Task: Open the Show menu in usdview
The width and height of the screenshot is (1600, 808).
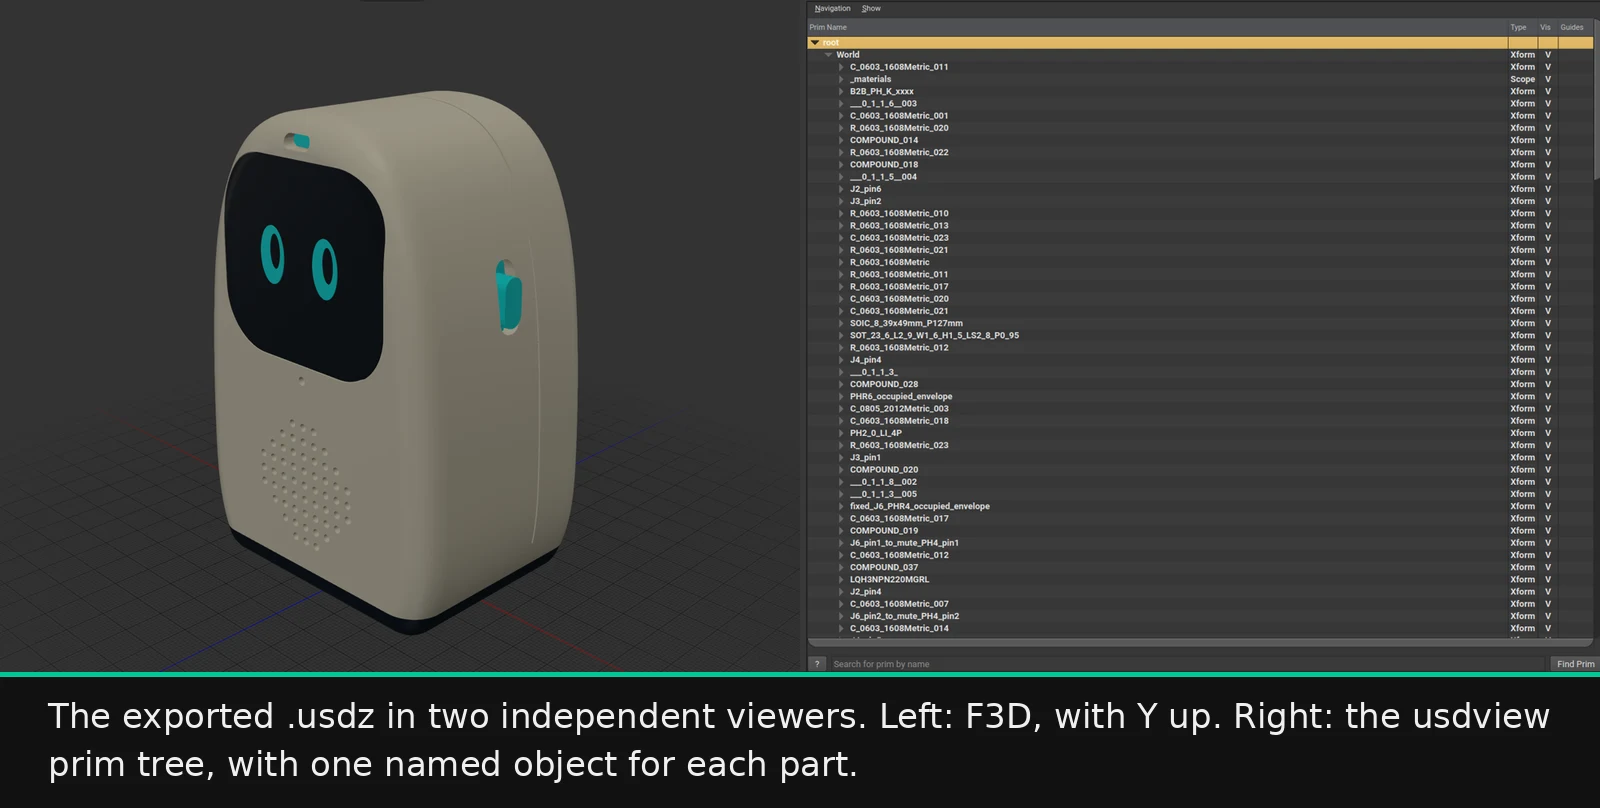Action: [871, 8]
